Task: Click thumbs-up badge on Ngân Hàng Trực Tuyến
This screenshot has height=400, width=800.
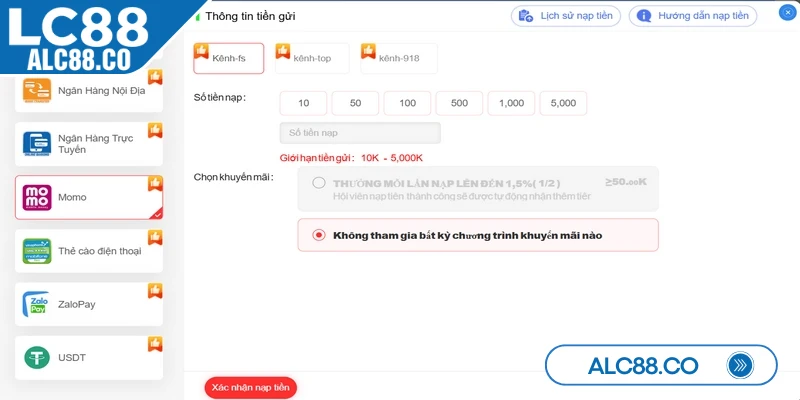Action: coord(155,130)
